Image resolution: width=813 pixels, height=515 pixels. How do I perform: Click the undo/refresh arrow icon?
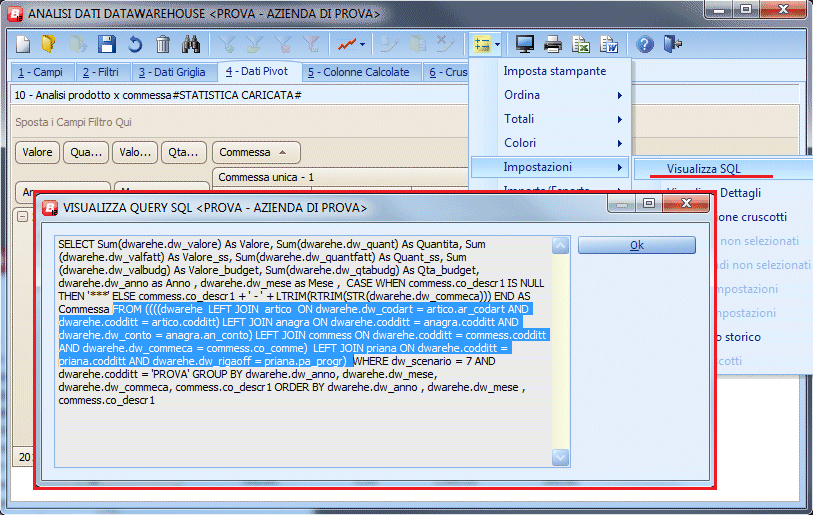tap(135, 45)
